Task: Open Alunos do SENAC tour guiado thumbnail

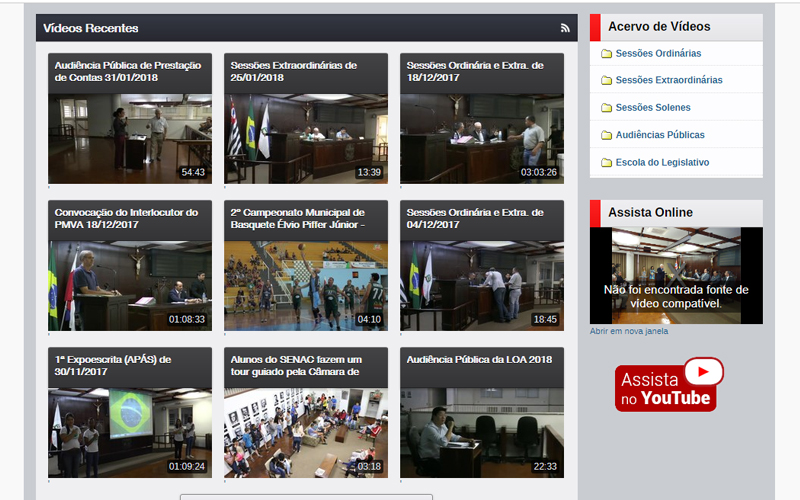Action: (x=306, y=433)
